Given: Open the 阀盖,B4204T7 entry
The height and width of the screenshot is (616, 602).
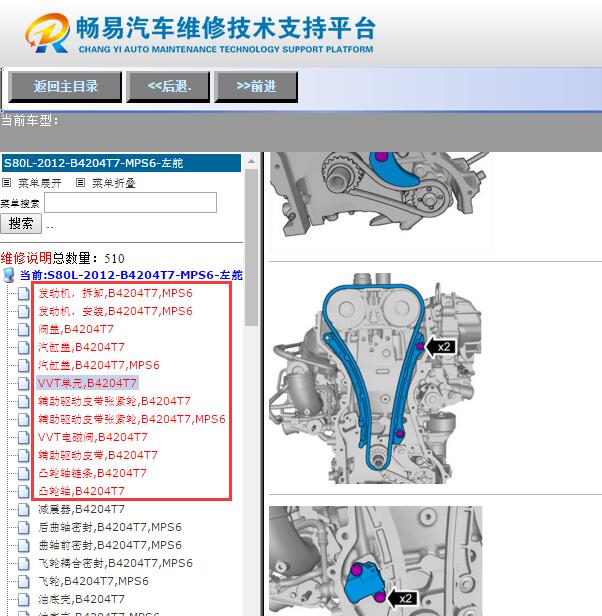Looking at the screenshot, I should point(76,329).
